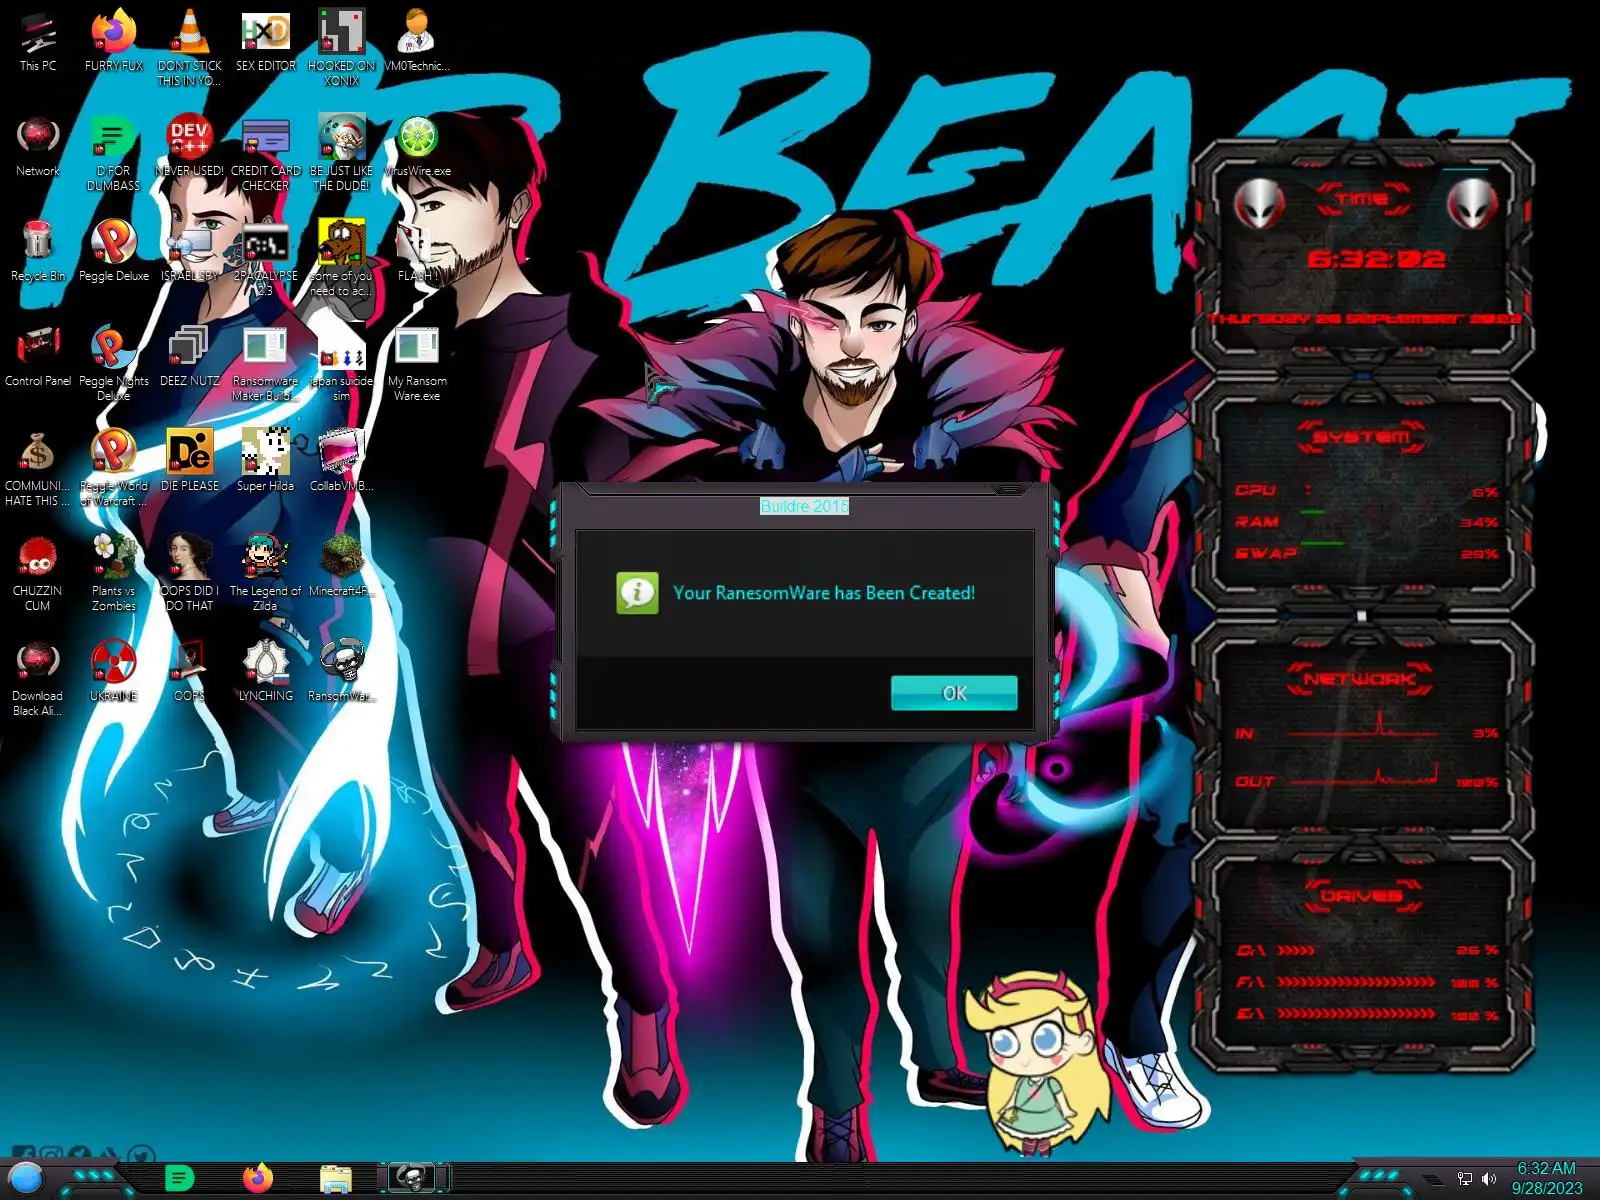The height and width of the screenshot is (1200, 1600).
Task: Click OK in the Buildre 2015 dialog
Action: [x=954, y=693]
